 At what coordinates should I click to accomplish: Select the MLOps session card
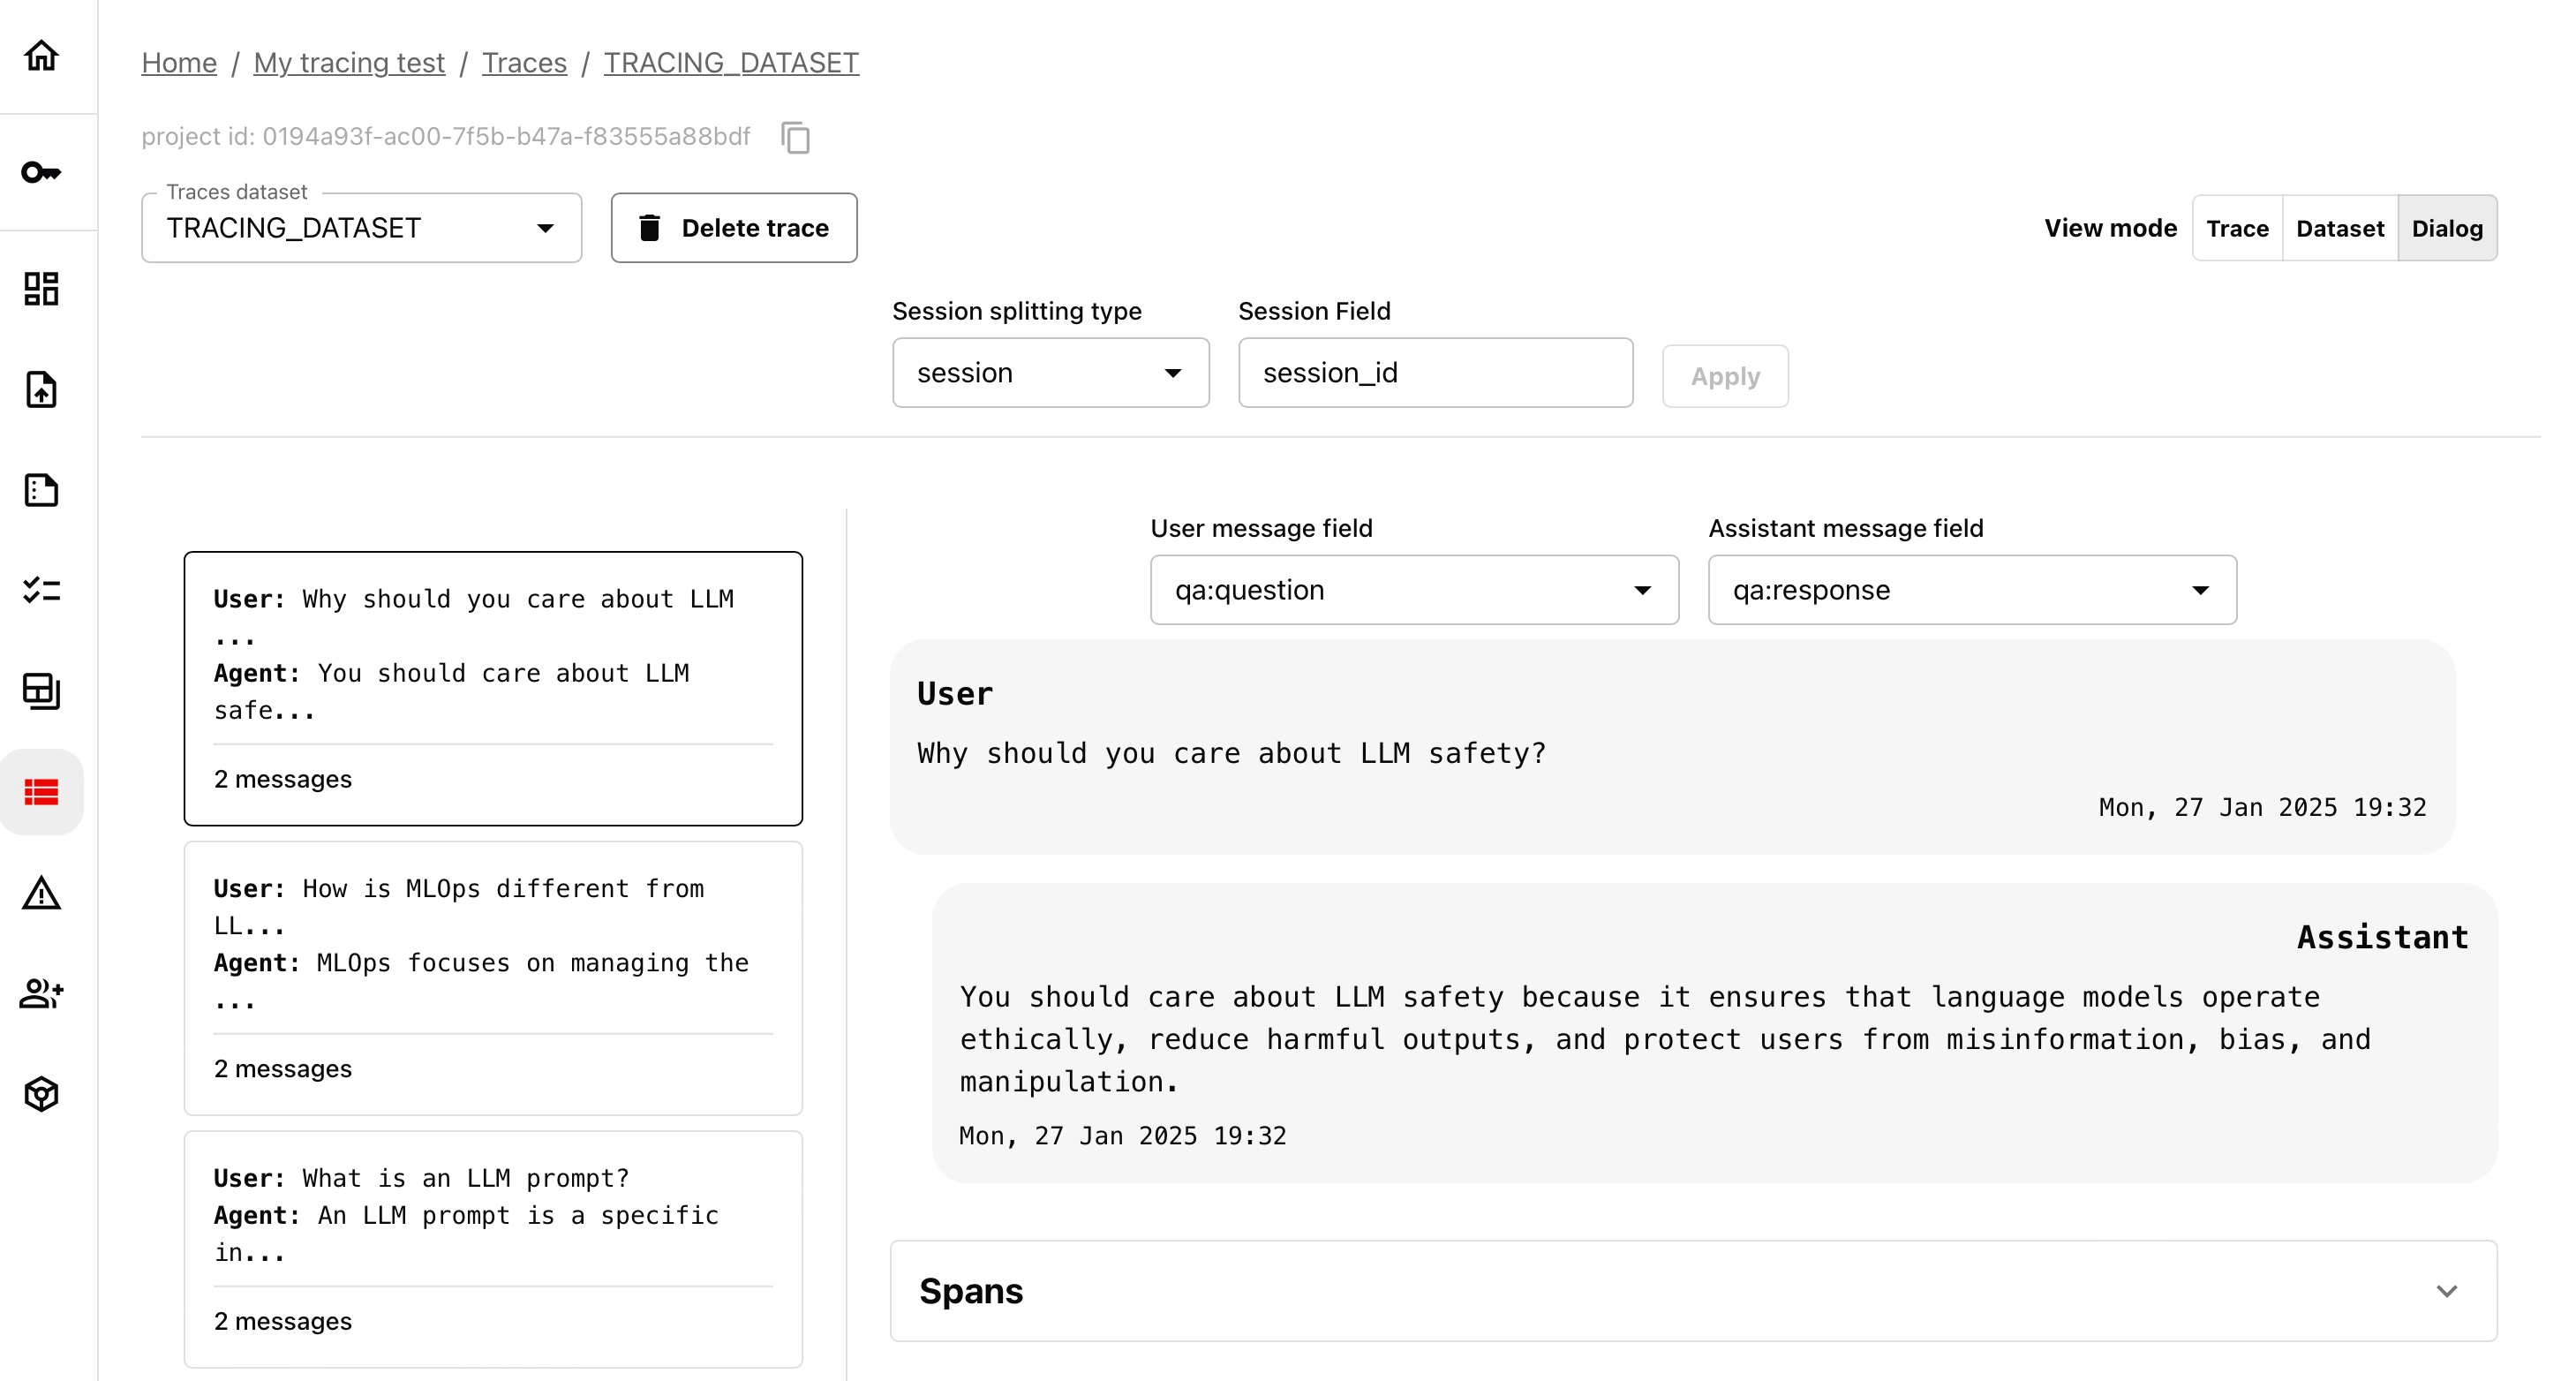pos(493,977)
